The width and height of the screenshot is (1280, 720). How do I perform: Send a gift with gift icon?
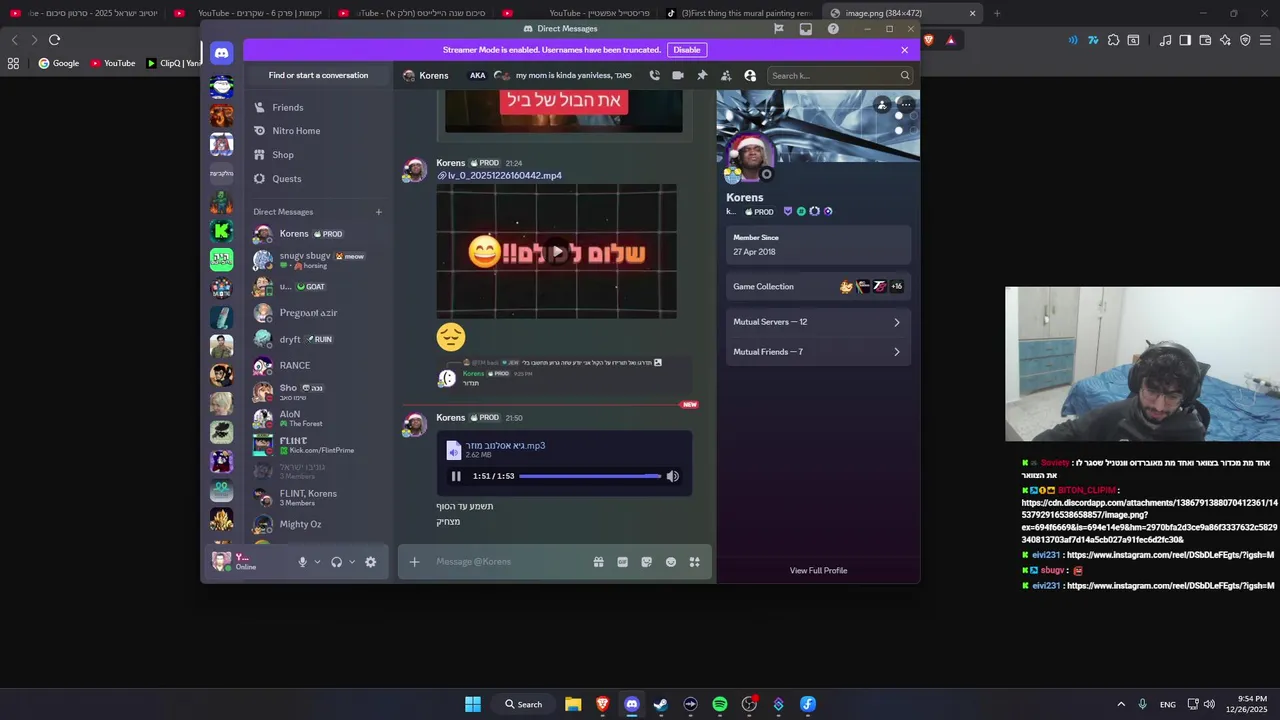tap(598, 562)
